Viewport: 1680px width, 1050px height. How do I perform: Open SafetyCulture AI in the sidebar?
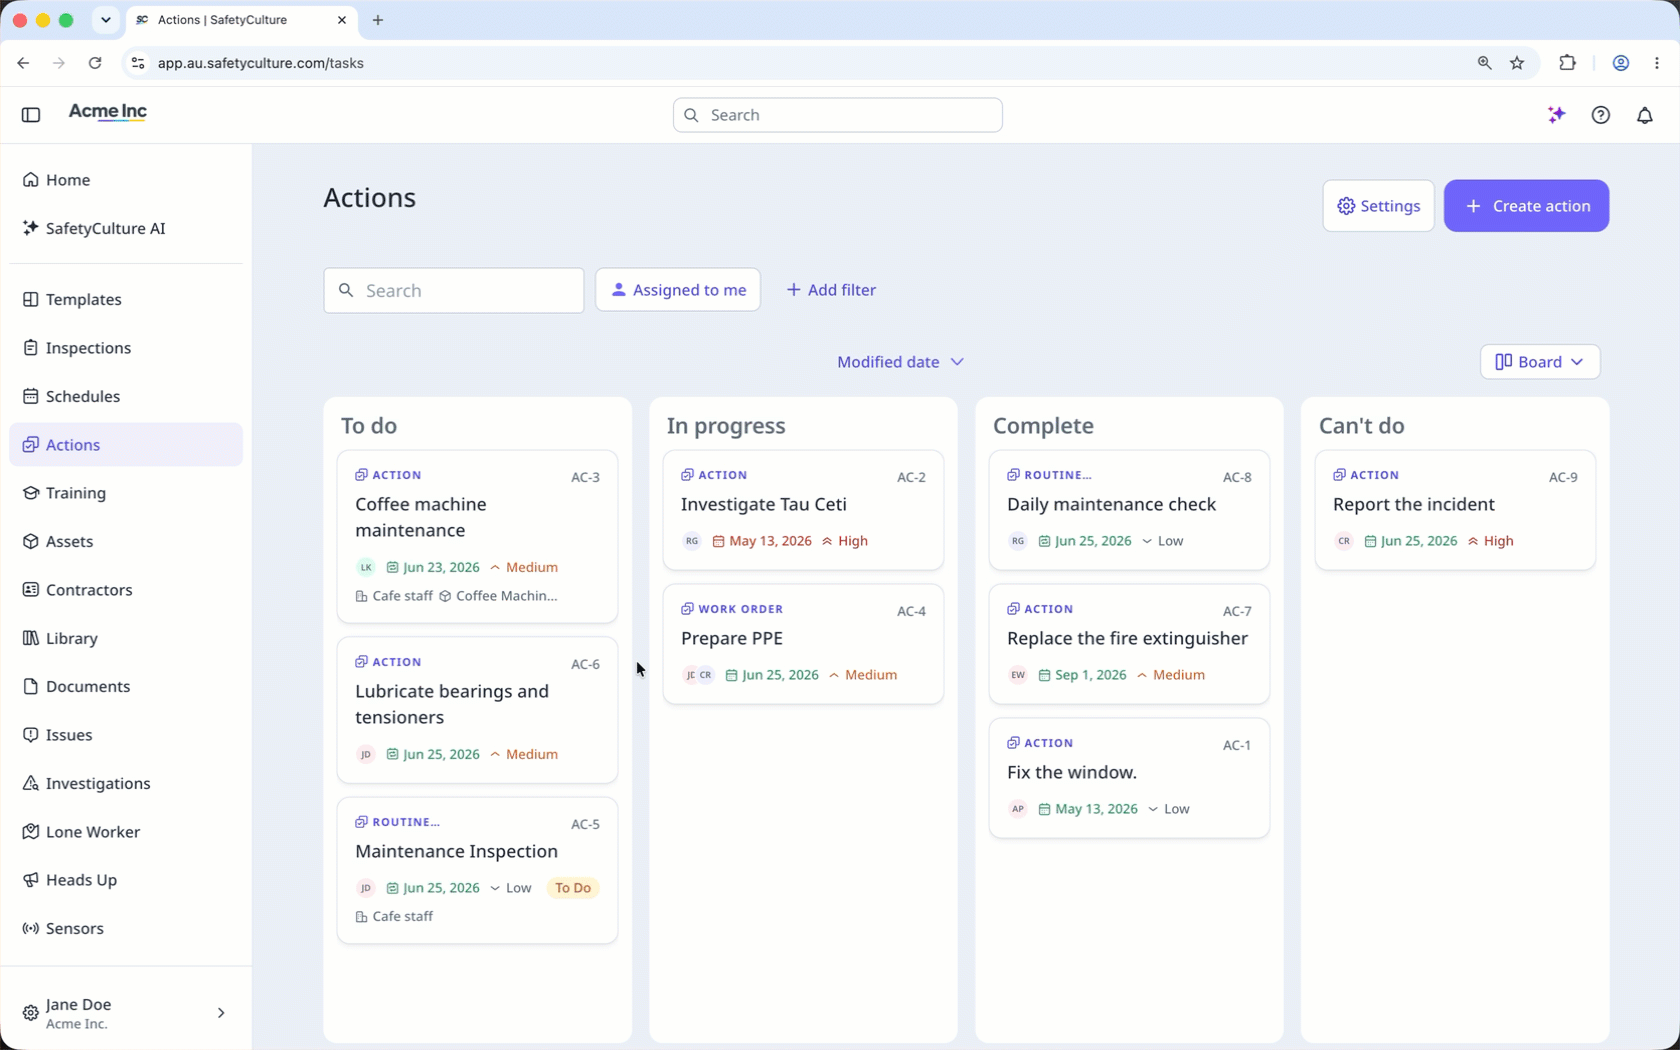126,228
